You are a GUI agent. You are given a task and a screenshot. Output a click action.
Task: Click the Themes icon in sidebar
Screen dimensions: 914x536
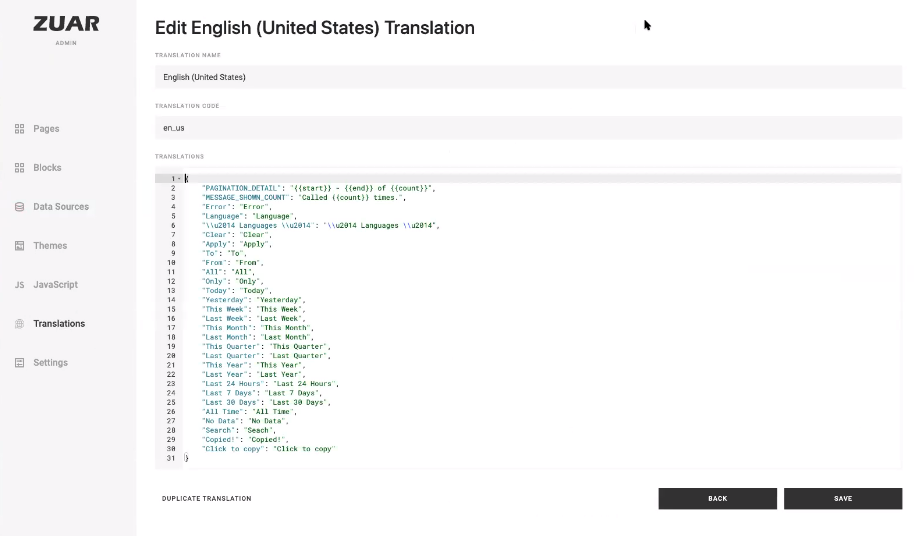(19, 246)
